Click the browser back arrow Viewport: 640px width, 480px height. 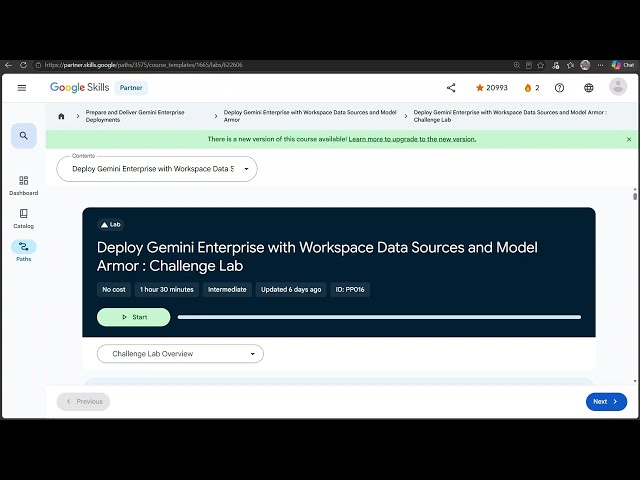(x=9, y=65)
